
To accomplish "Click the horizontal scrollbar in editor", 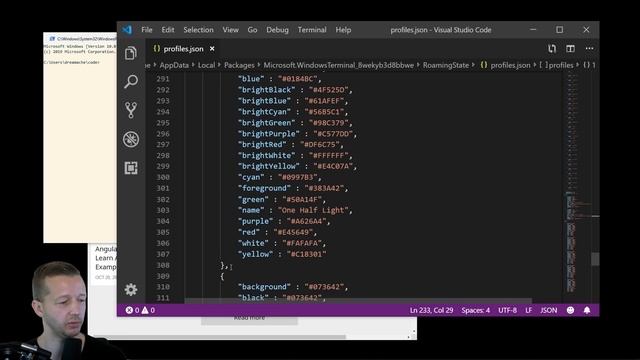I will pyautogui.click(x=358, y=301).
